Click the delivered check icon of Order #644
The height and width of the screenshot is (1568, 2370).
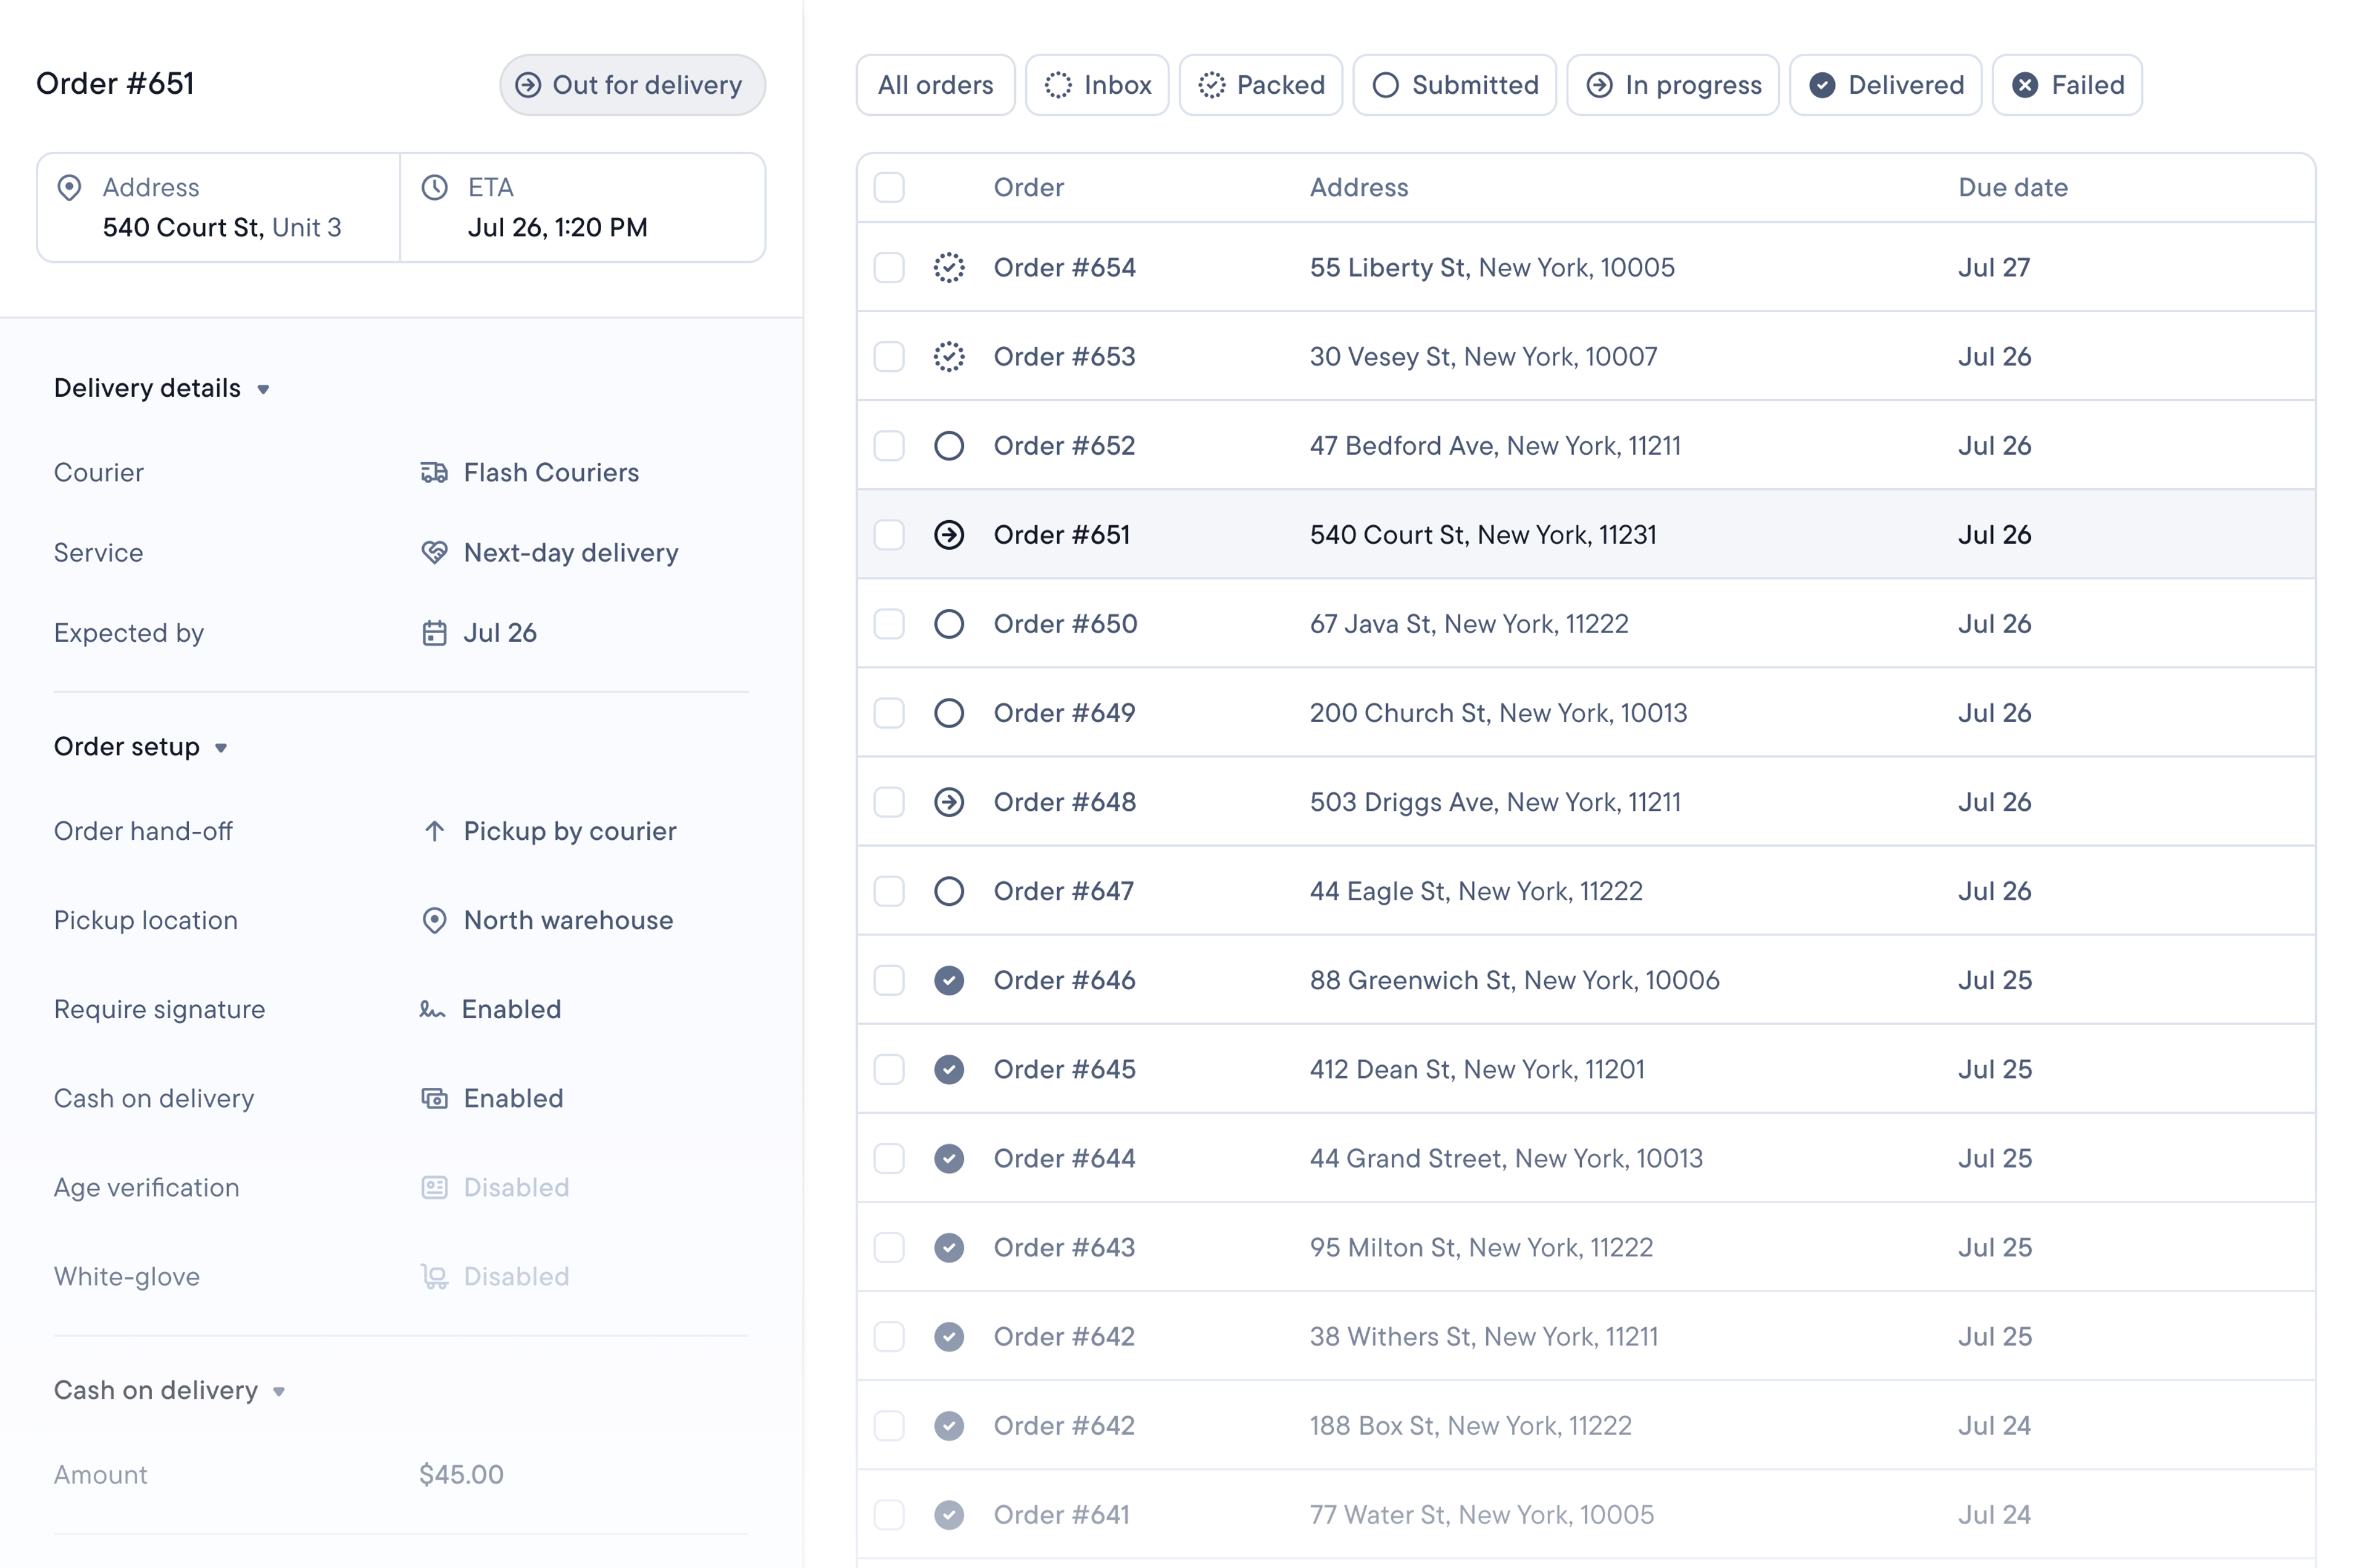[x=949, y=1158]
